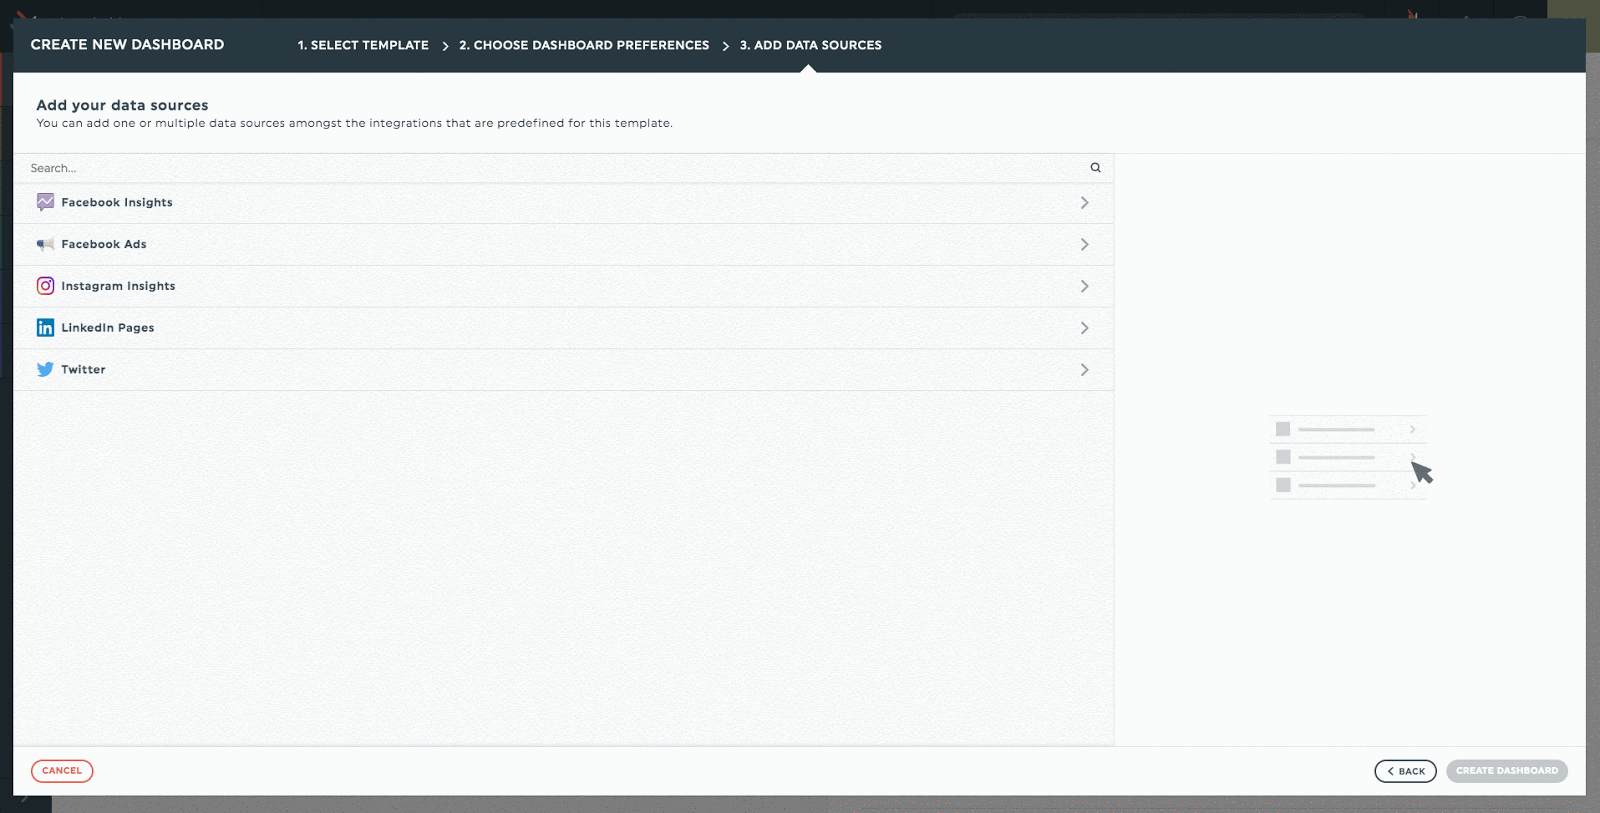Click the Create Dashboard button
This screenshot has width=1600, height=813.
(x=1507, y=771)
